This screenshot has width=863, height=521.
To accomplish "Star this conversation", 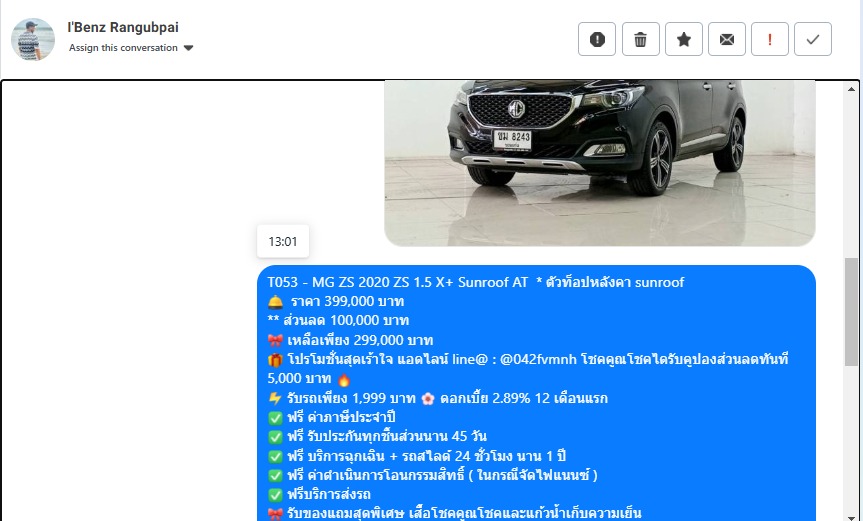I will pyautogui.click(x=684, y=39).
